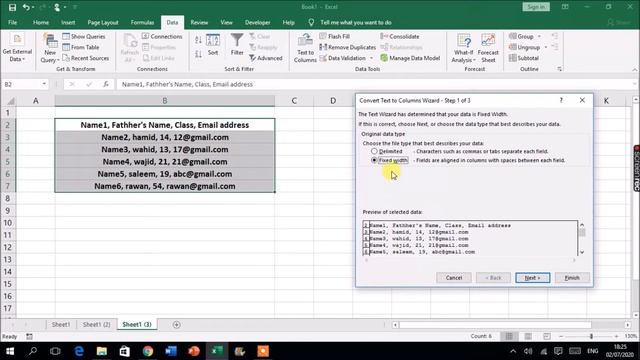The image size is (640, 360).
Task: Click Consolidate in Data Tools
Action: [400, 36]
